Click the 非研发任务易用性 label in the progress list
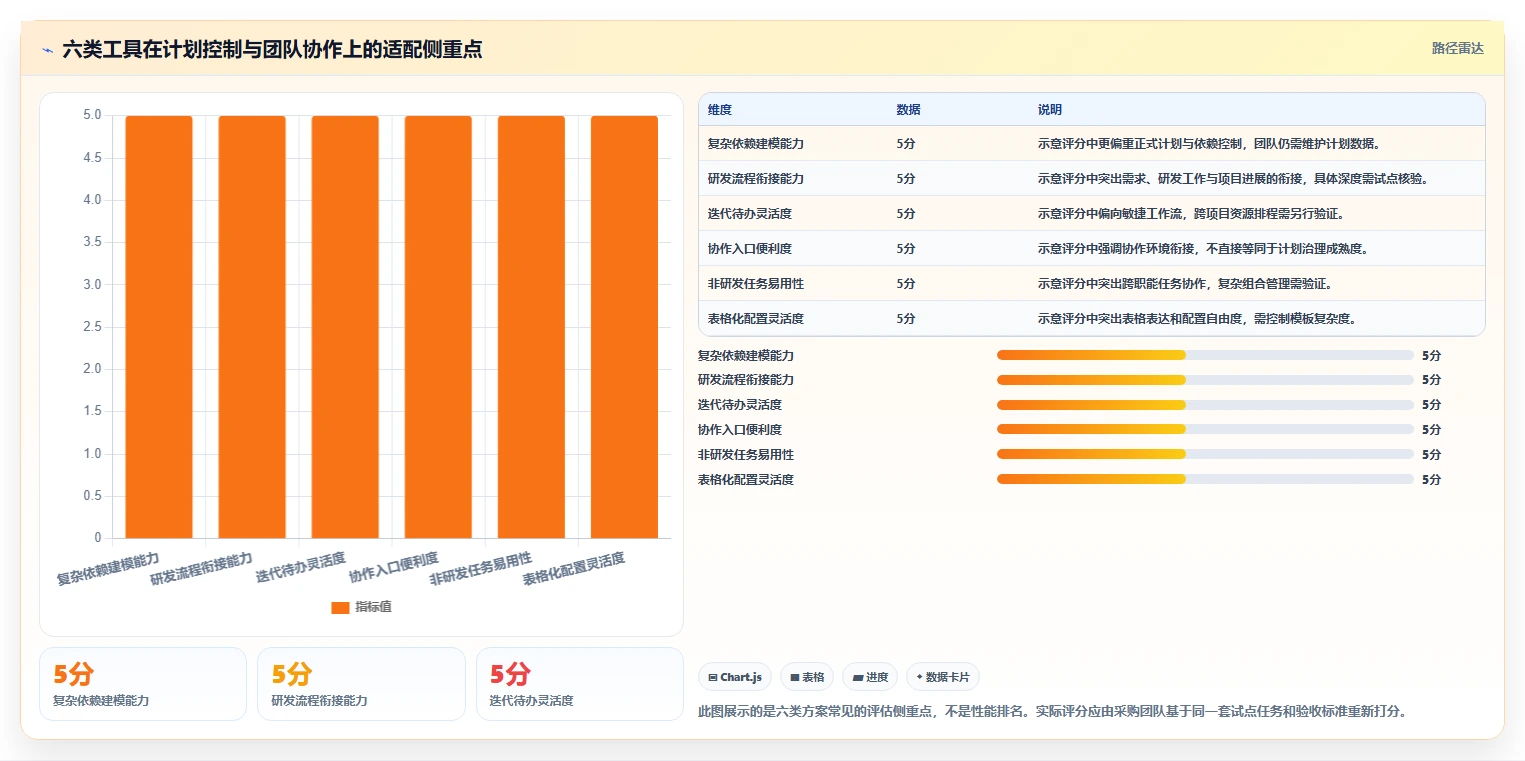This screenshot has width=1525, height=761. coord(746,455)
